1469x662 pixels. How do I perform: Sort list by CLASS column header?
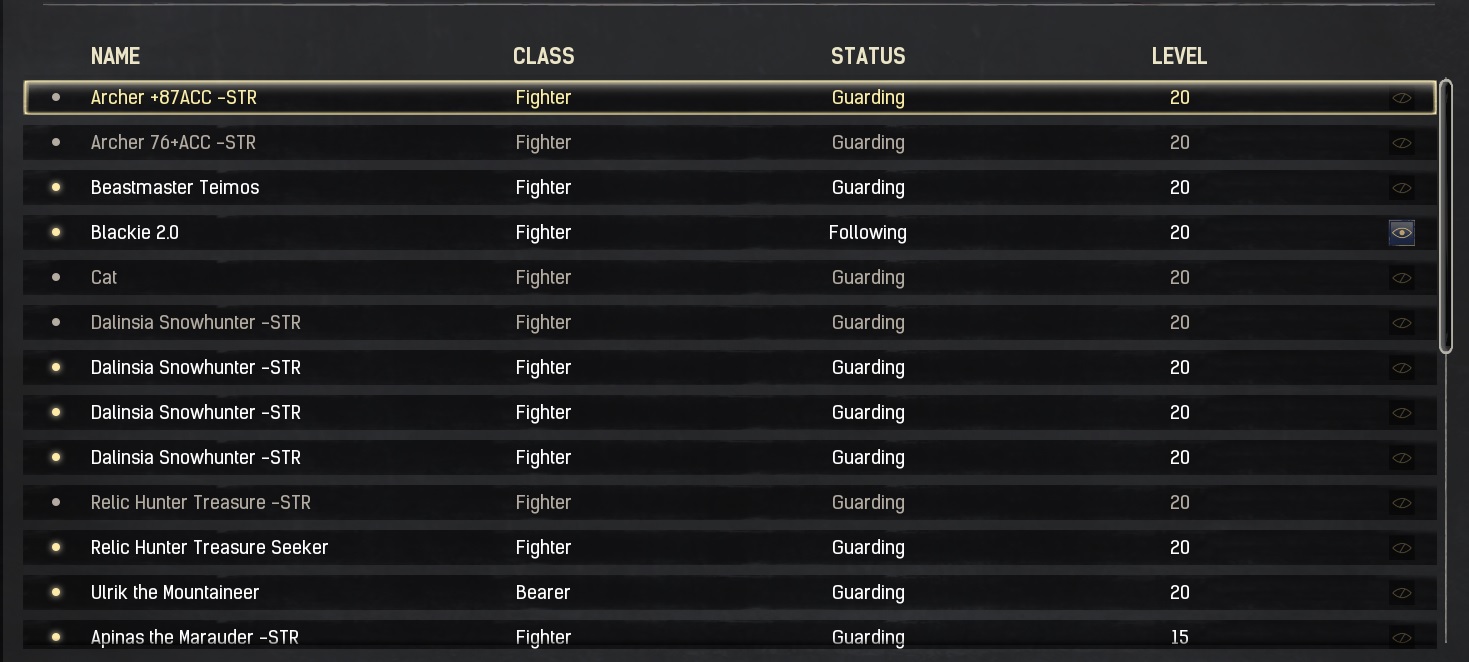543,56
